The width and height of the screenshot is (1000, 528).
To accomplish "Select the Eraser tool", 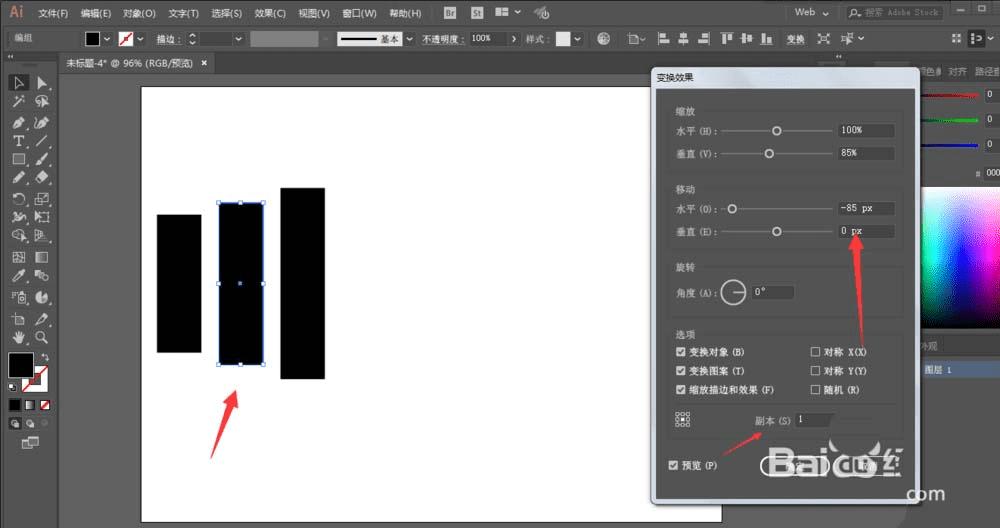I will (42, 178).
